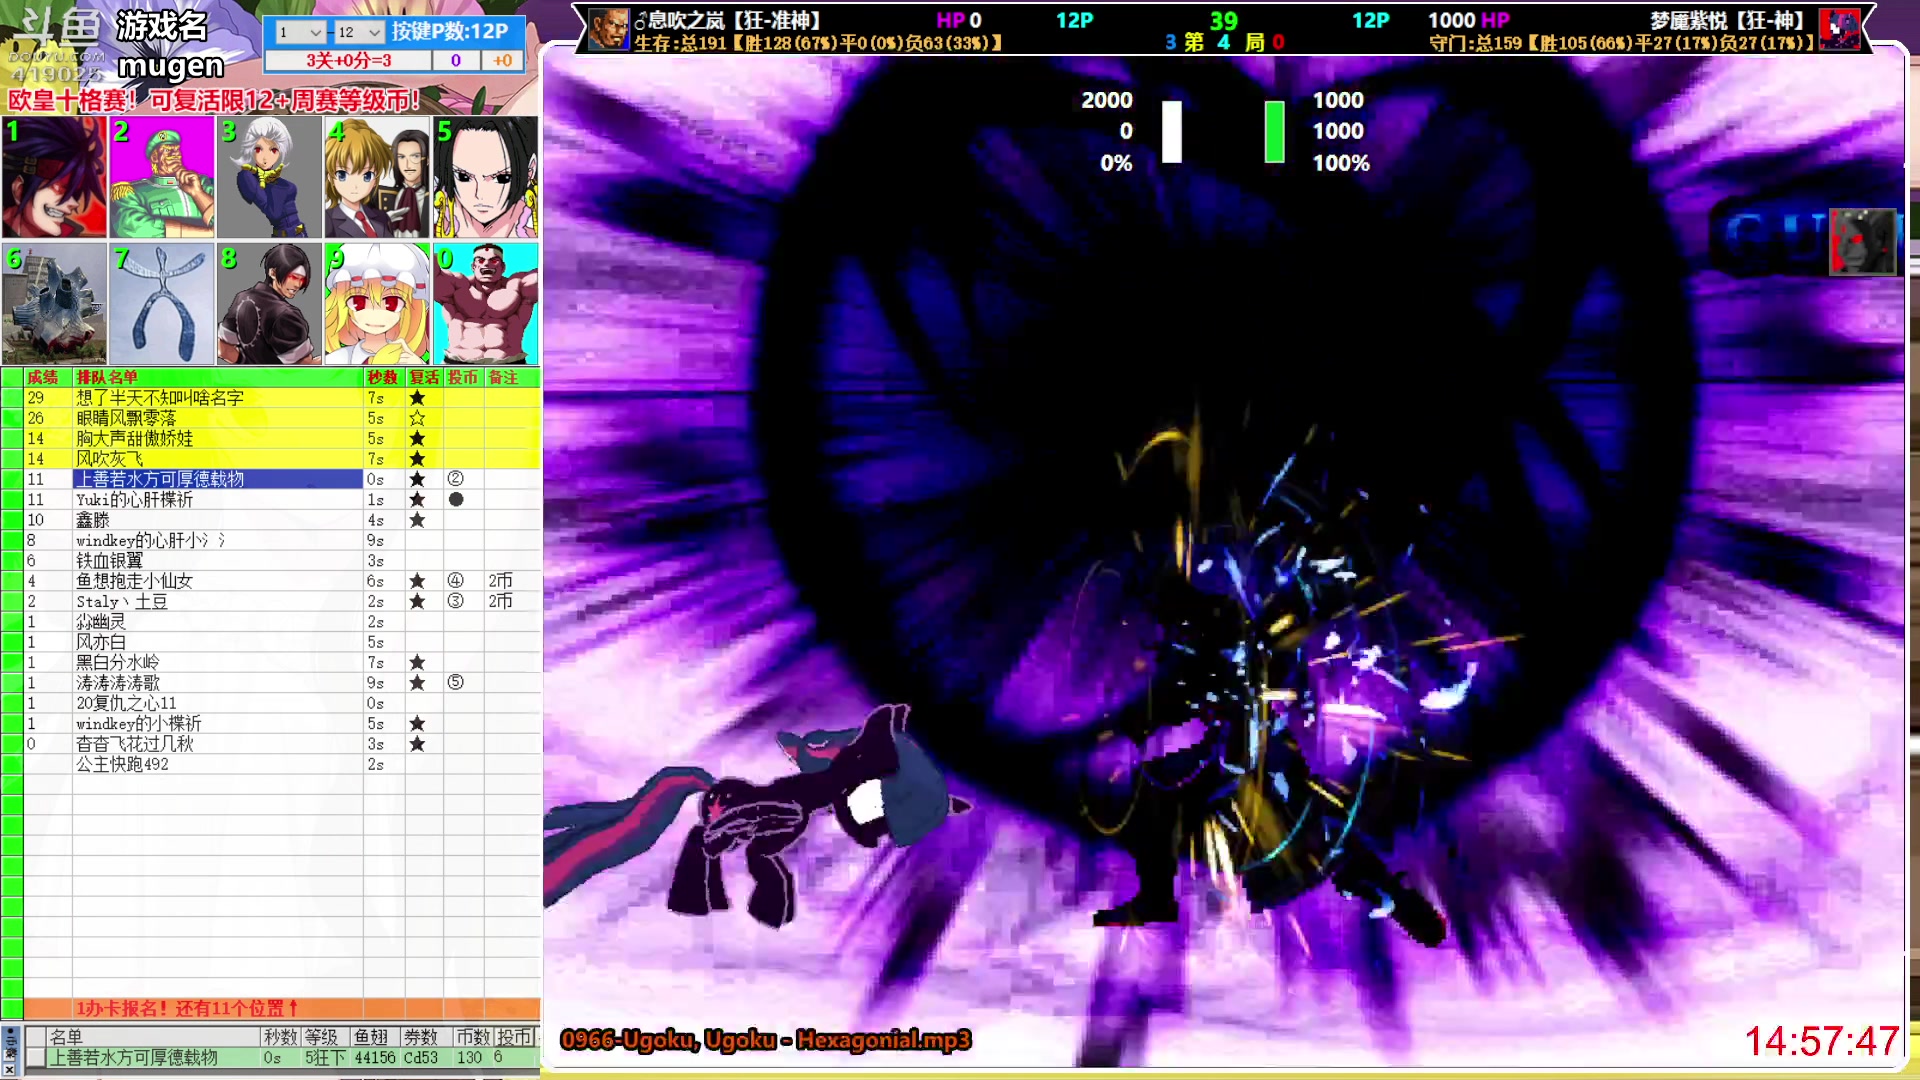Click revive star for 杳杳飞花过几秋
The image size is (1920, 1080).
pos(417,744)
